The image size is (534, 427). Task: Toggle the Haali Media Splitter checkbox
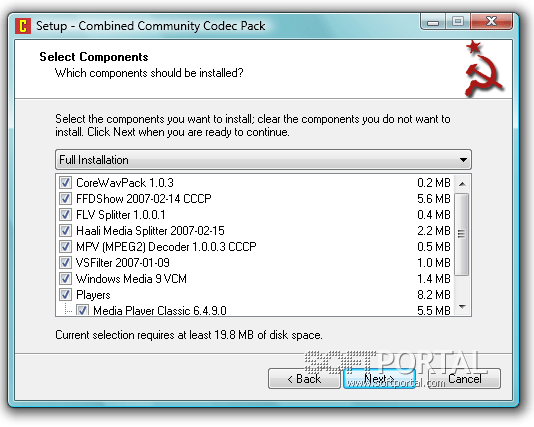pyautogui.click(x=65, y=231)
